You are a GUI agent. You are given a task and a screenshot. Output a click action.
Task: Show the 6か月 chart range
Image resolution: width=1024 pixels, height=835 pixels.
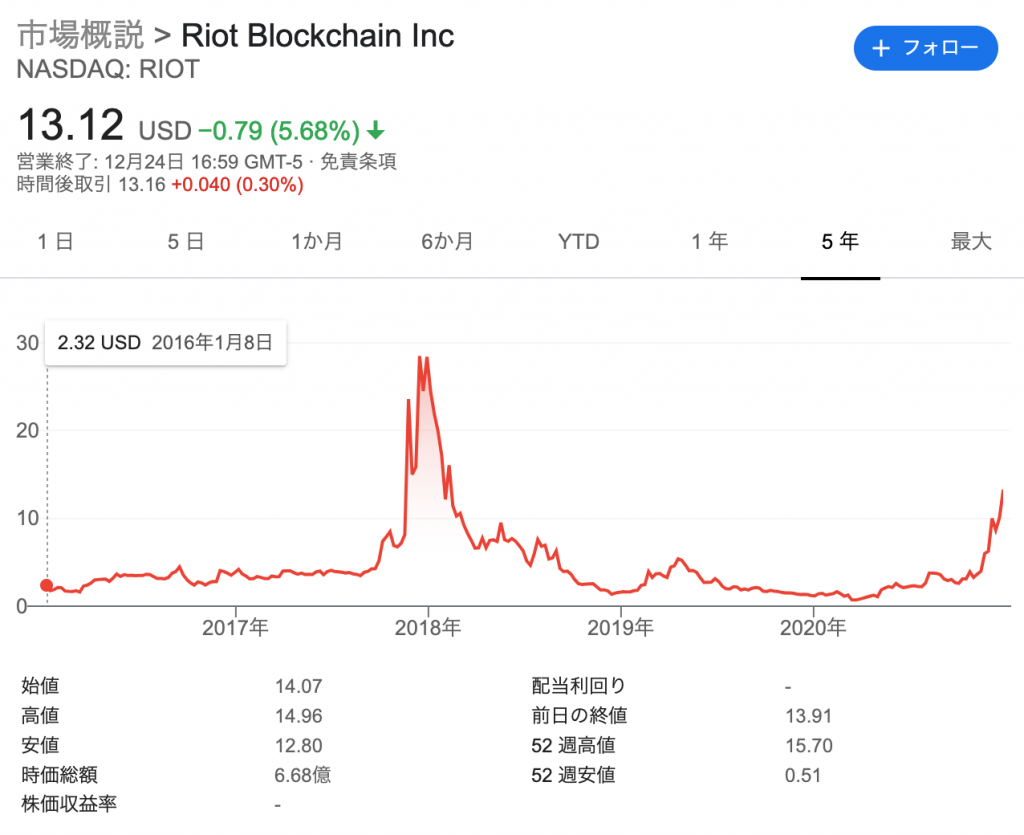click(x=447, y=241)
